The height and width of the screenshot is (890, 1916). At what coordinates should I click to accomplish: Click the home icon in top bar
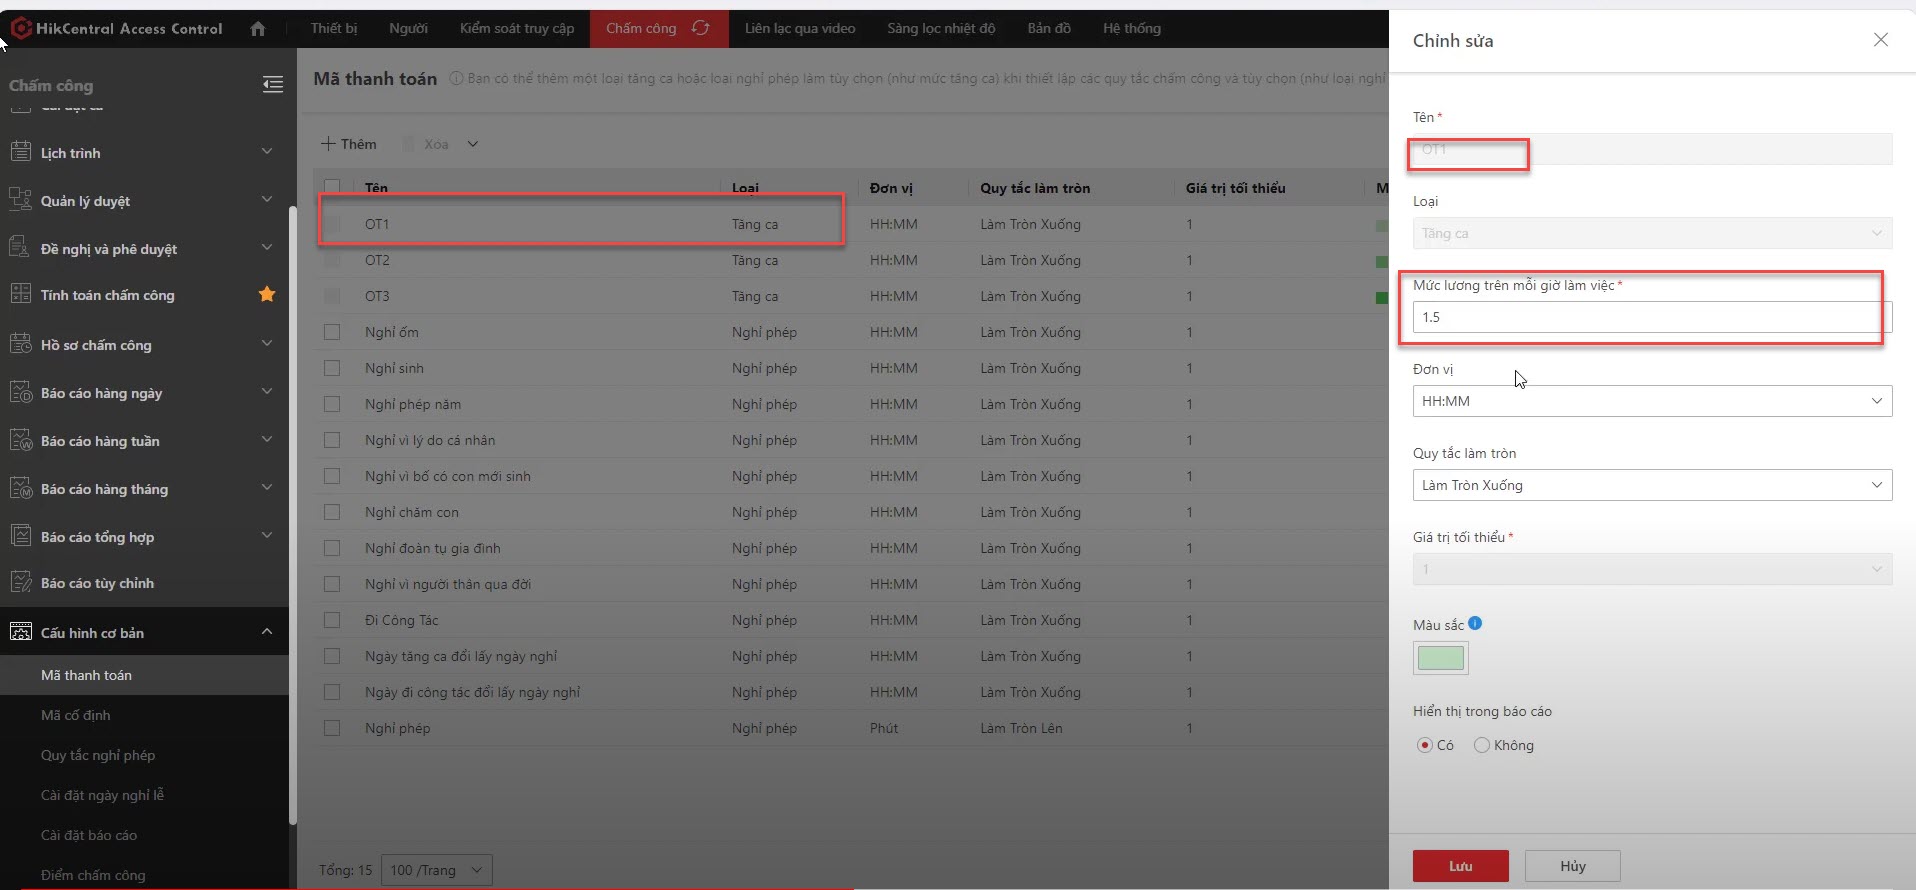[258, 29]
